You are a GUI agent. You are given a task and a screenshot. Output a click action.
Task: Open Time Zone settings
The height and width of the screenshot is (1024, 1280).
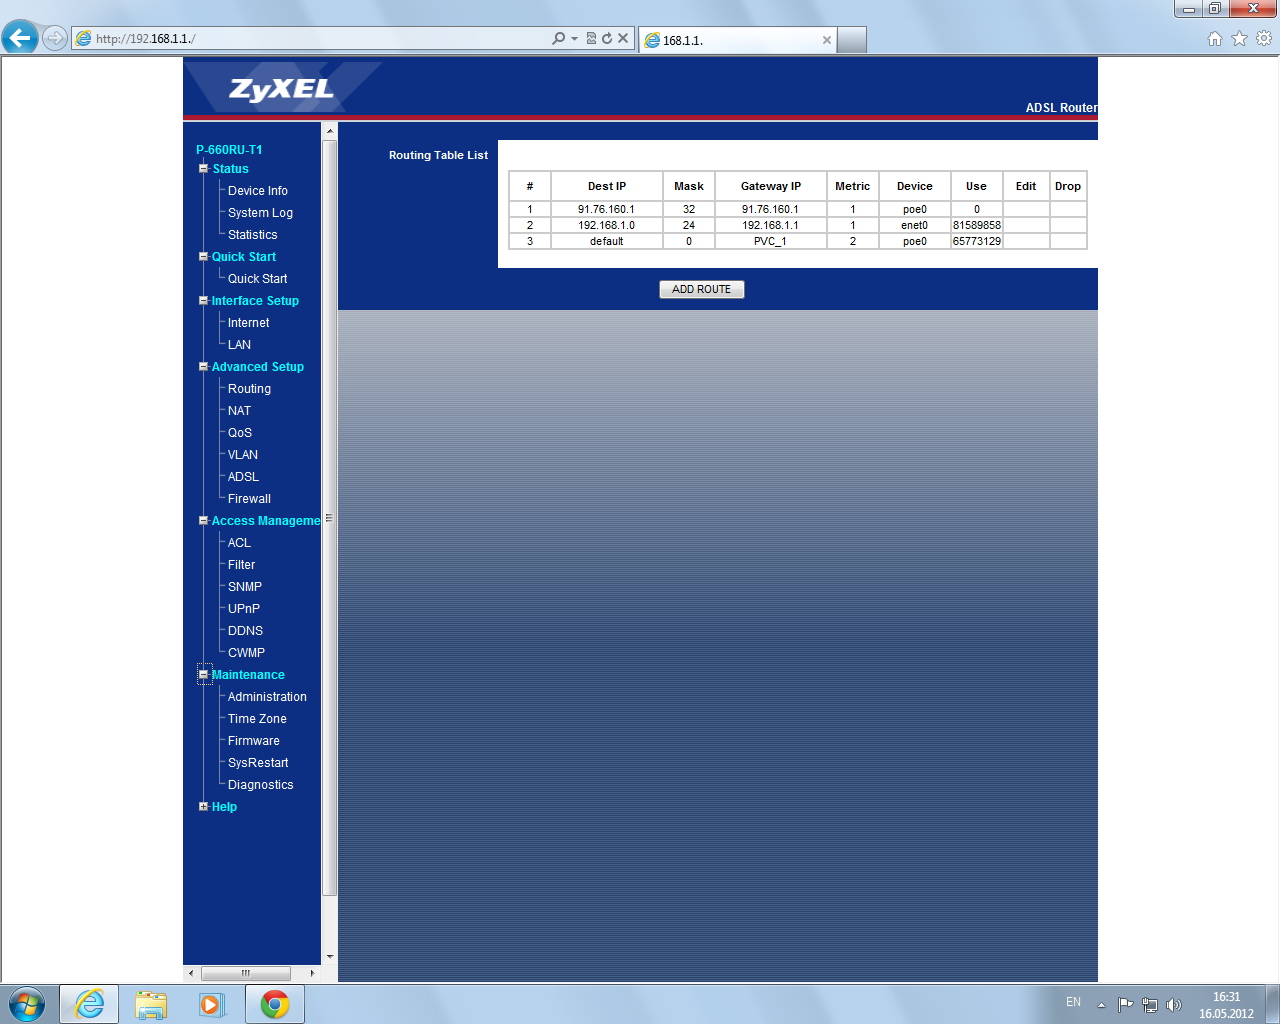tap(257, 719)
